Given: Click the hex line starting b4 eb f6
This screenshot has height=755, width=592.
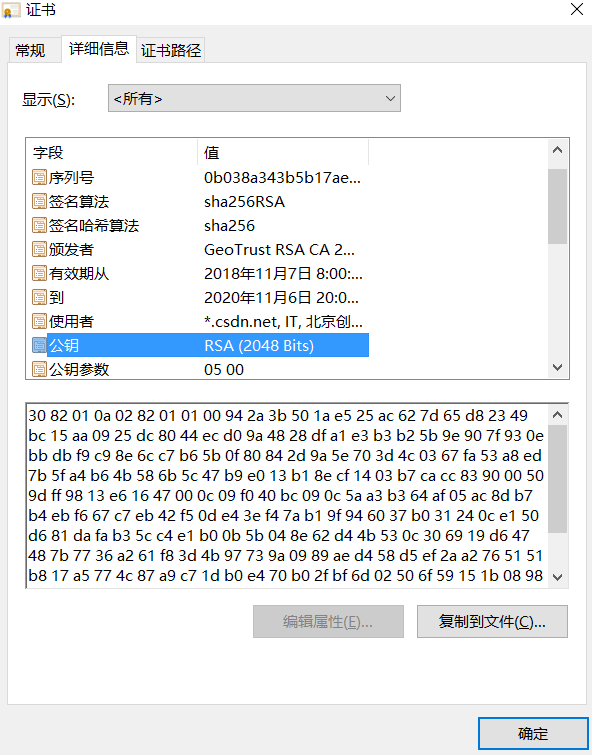Looking at the screenshot, I should (x=283, y=516).
